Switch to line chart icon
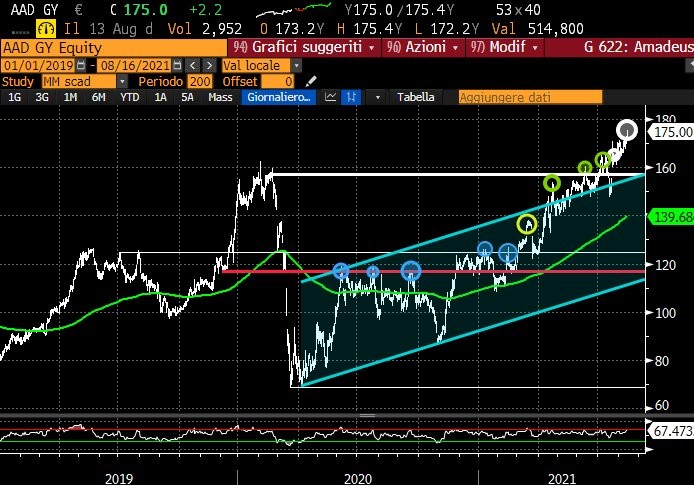The height and width of the screenshot is (485, 694). pos(330,97)
